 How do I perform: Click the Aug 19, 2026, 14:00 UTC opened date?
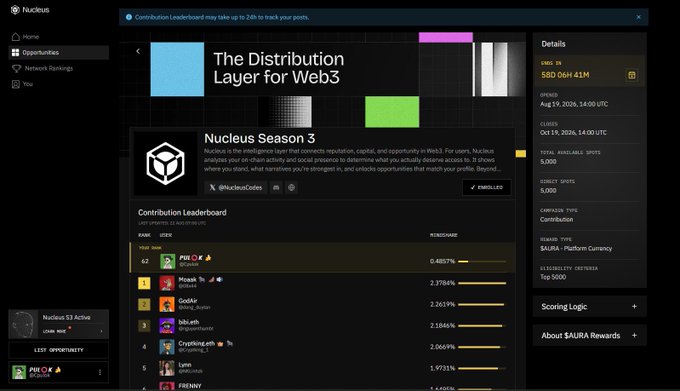574,104
